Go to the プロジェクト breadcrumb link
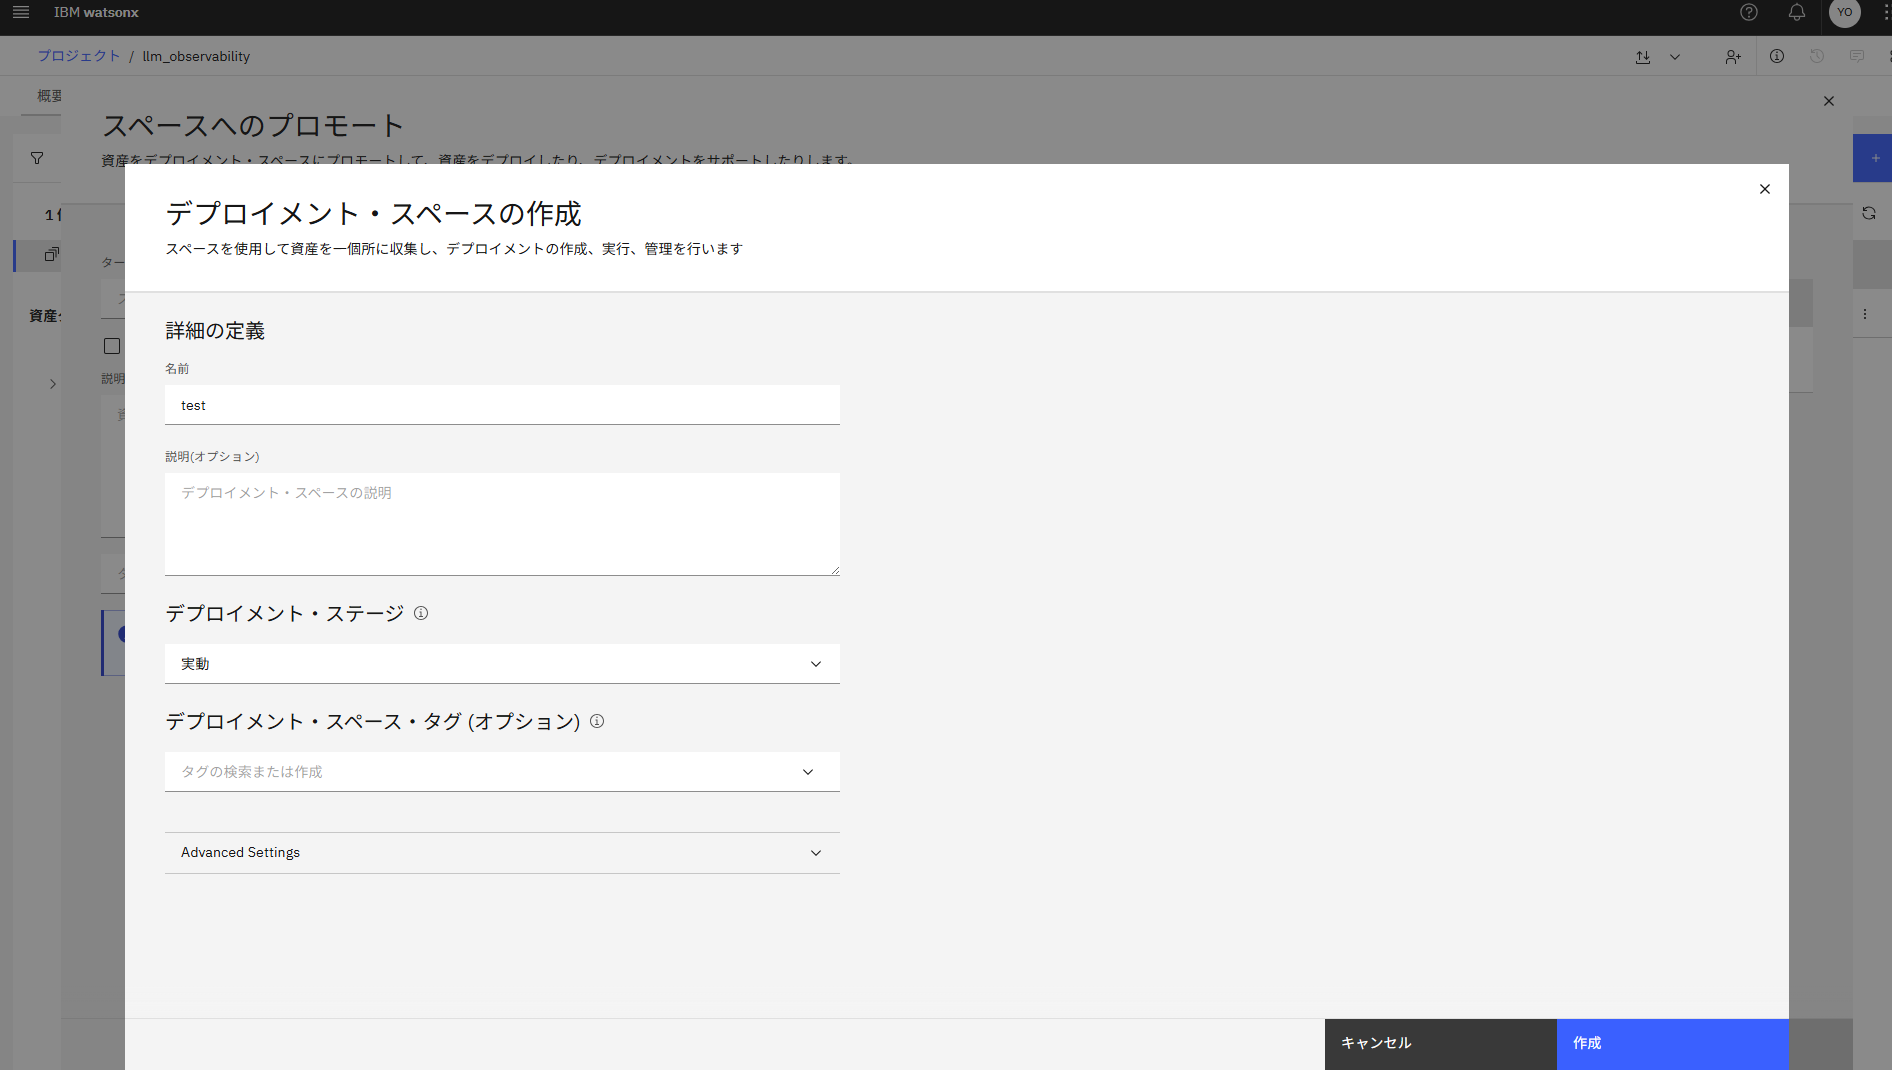The height and width of the screenshot is (1070, 1892). coord(79,56)
